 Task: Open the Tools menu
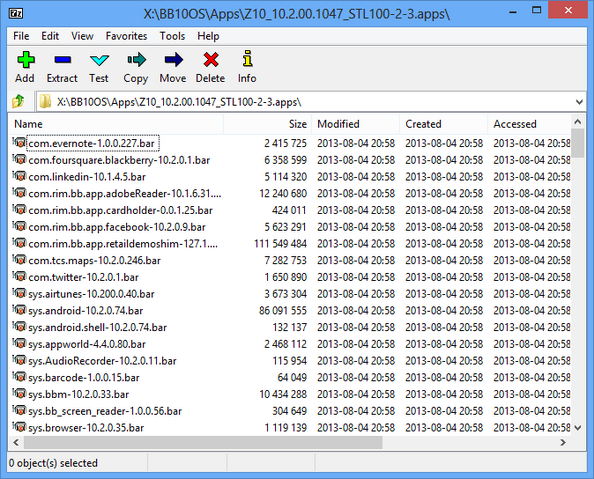pos(172,36)
